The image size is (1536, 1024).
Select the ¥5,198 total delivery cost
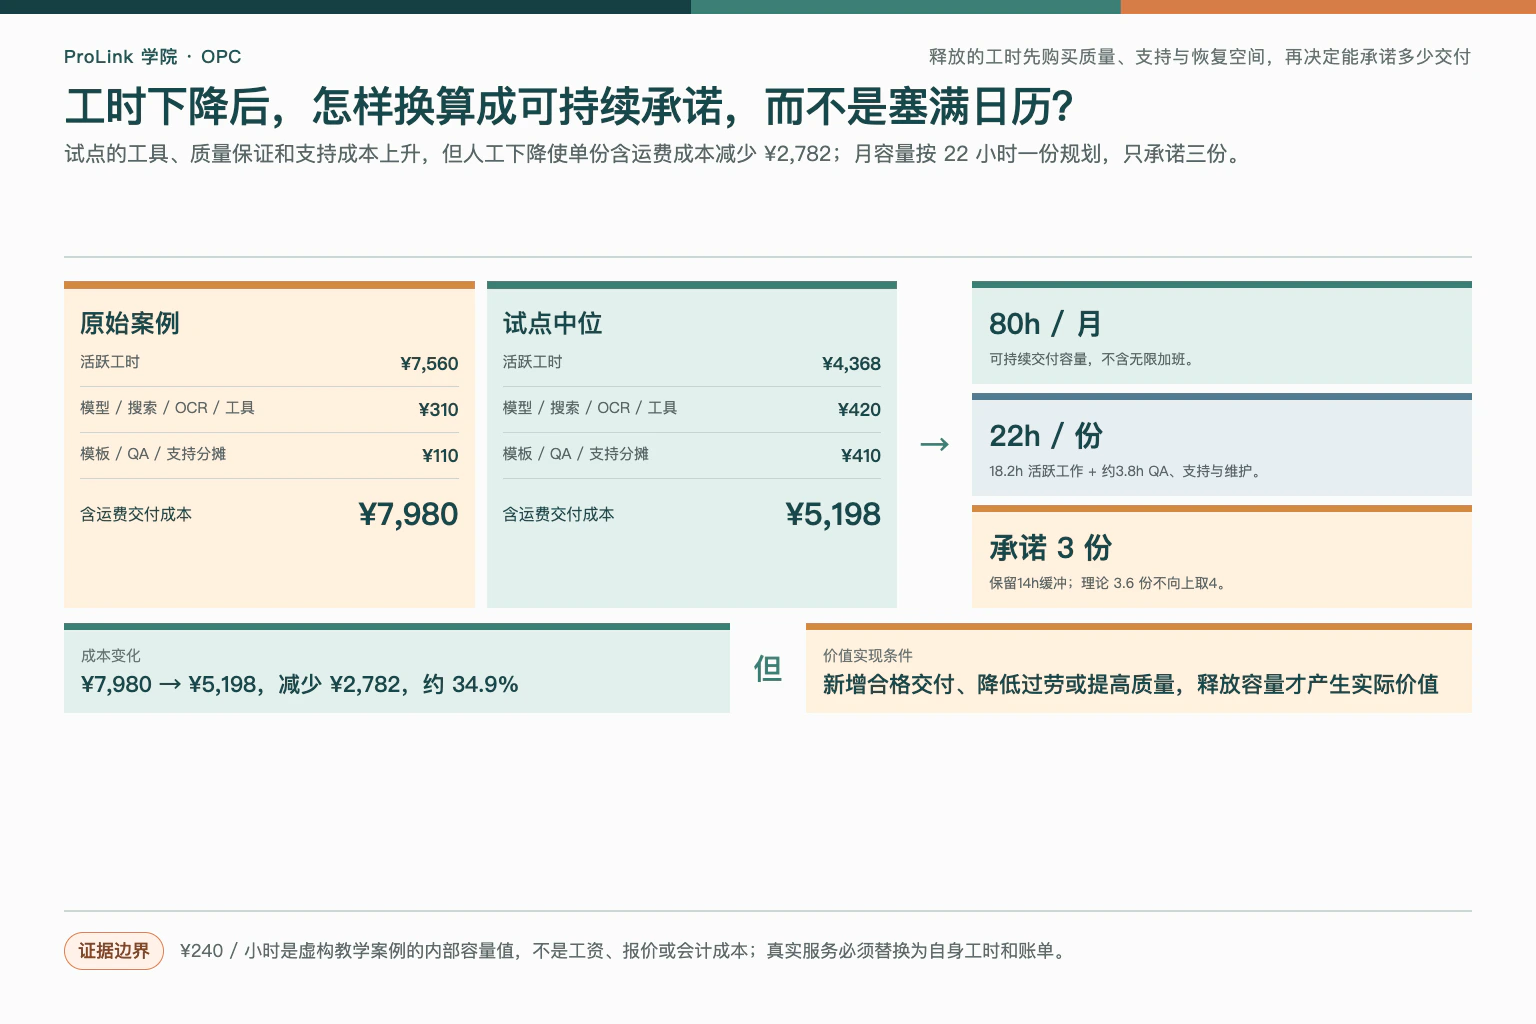(833, 514)
